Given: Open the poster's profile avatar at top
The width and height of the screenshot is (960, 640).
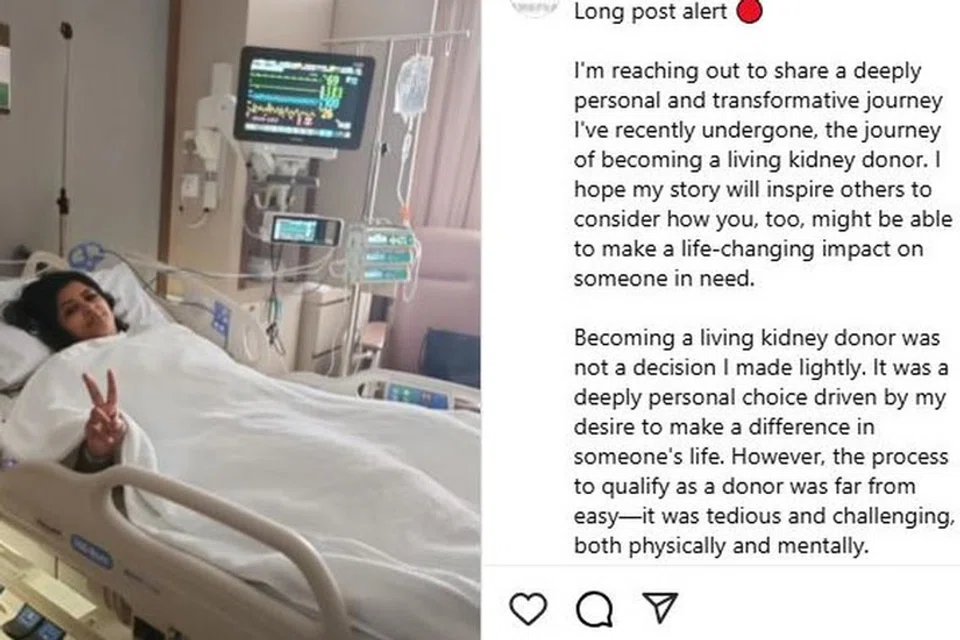Looking at the screenshot, I should pyautogui.click(x=535, y=6).
